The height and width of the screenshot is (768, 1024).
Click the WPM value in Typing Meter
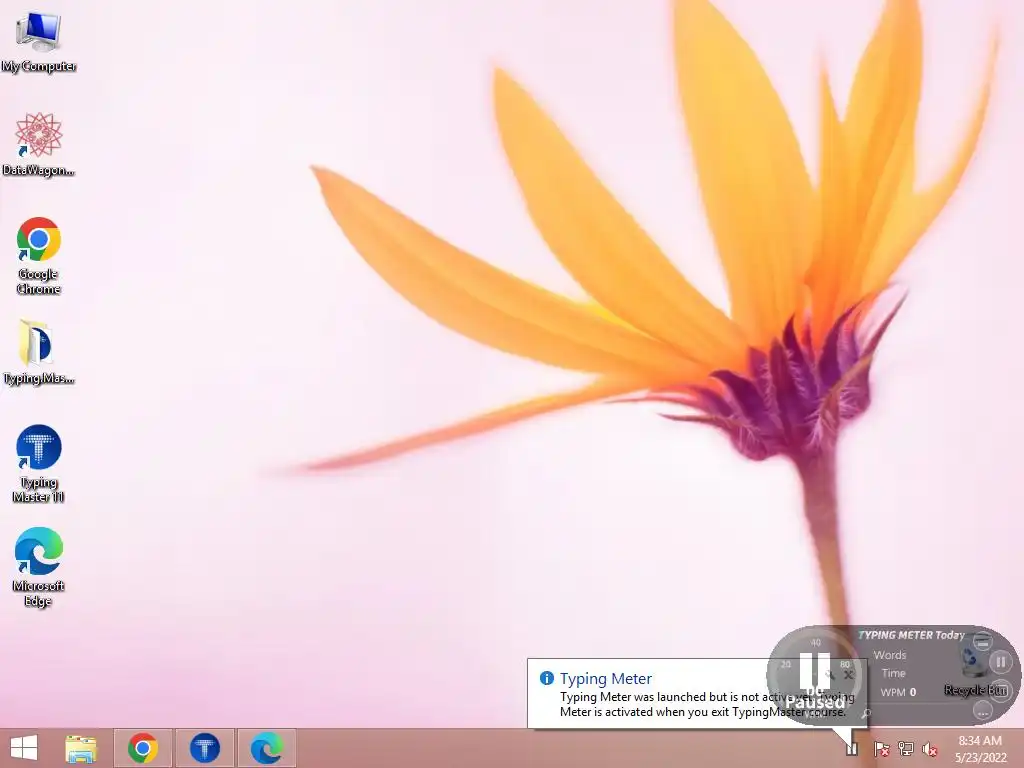(912, 692)
